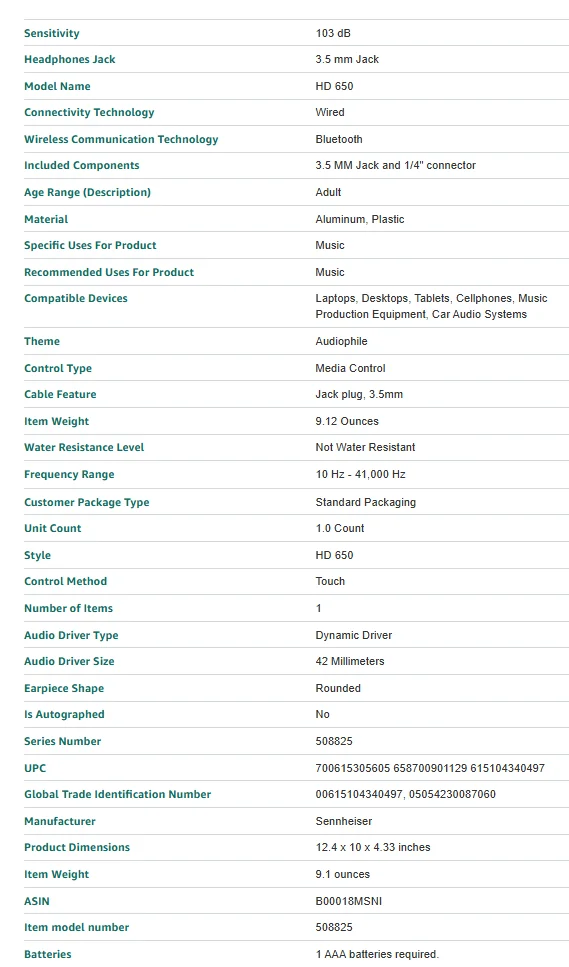Select the HD 650 Model Name value
Viewport: 569px width, 967px height.
point(334,86)
